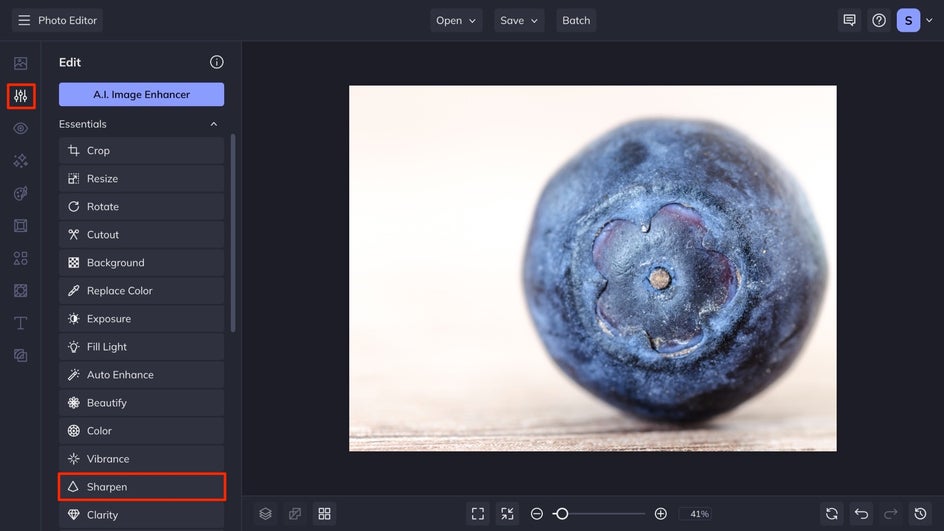The width and height of the screenshot is (944, 531).
Task: Open the Frames sidebar section
Action: [21, 226]
